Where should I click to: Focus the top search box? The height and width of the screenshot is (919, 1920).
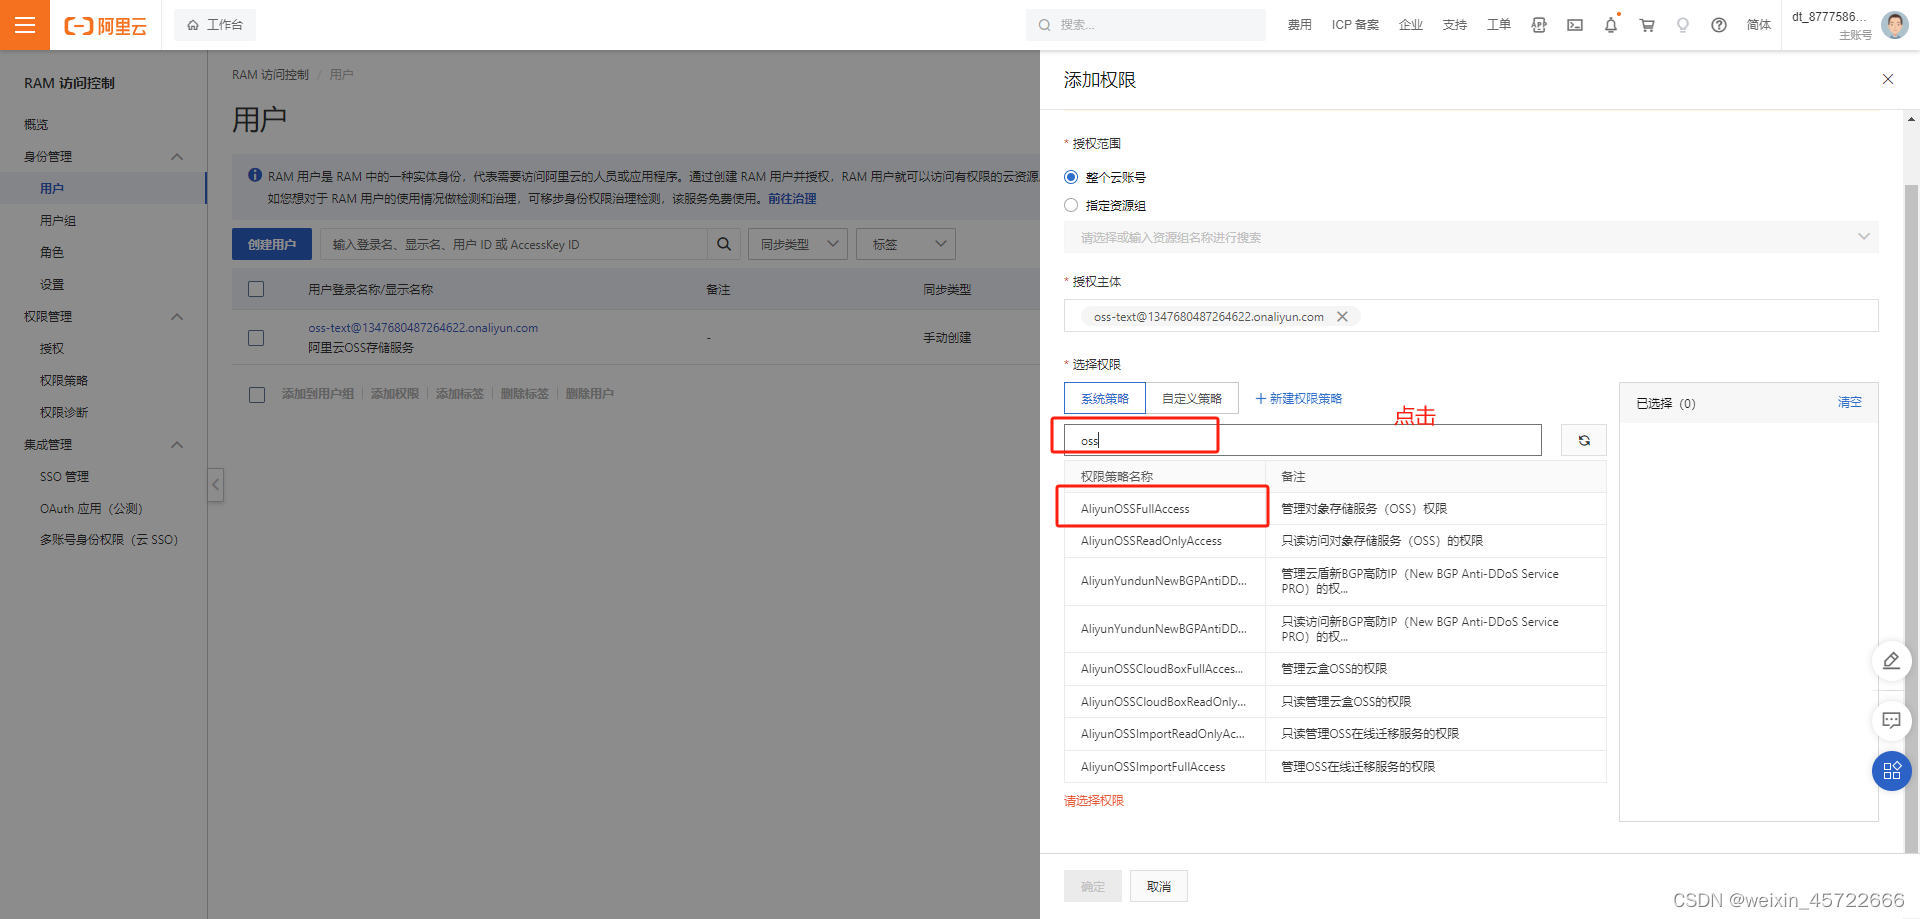(1146, 25)
